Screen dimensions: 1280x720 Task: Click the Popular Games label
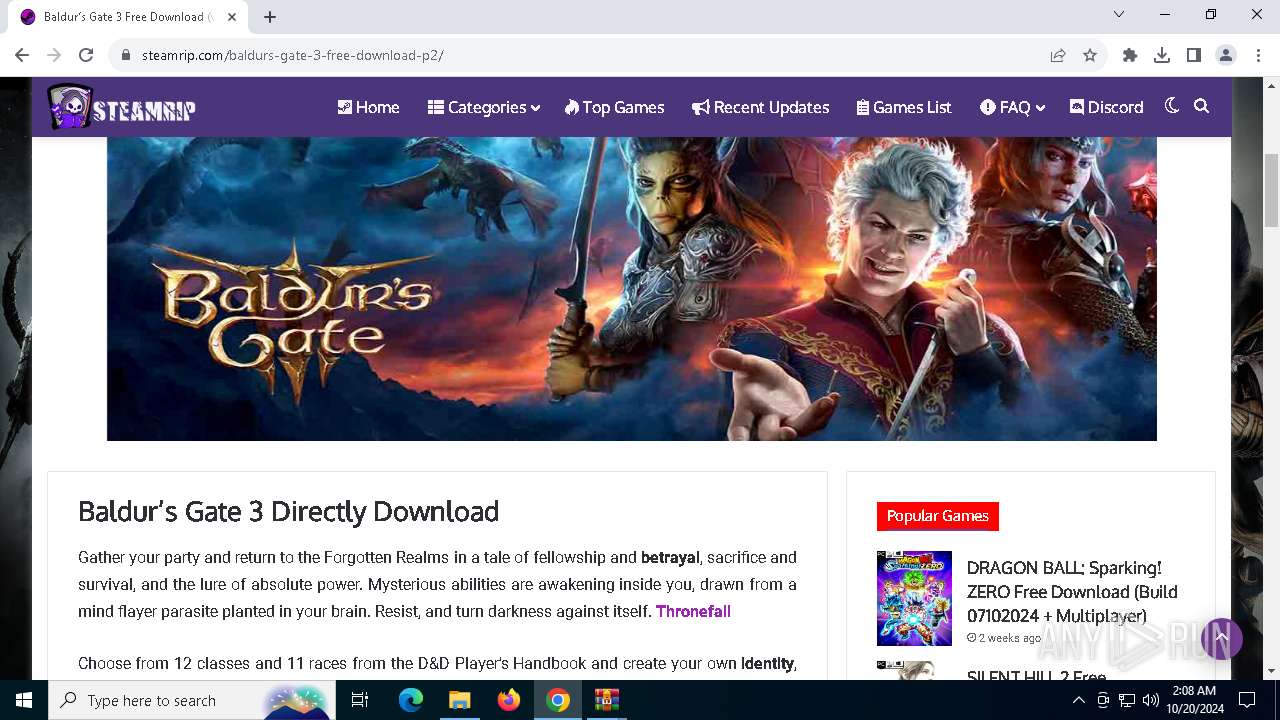(938, 516)
